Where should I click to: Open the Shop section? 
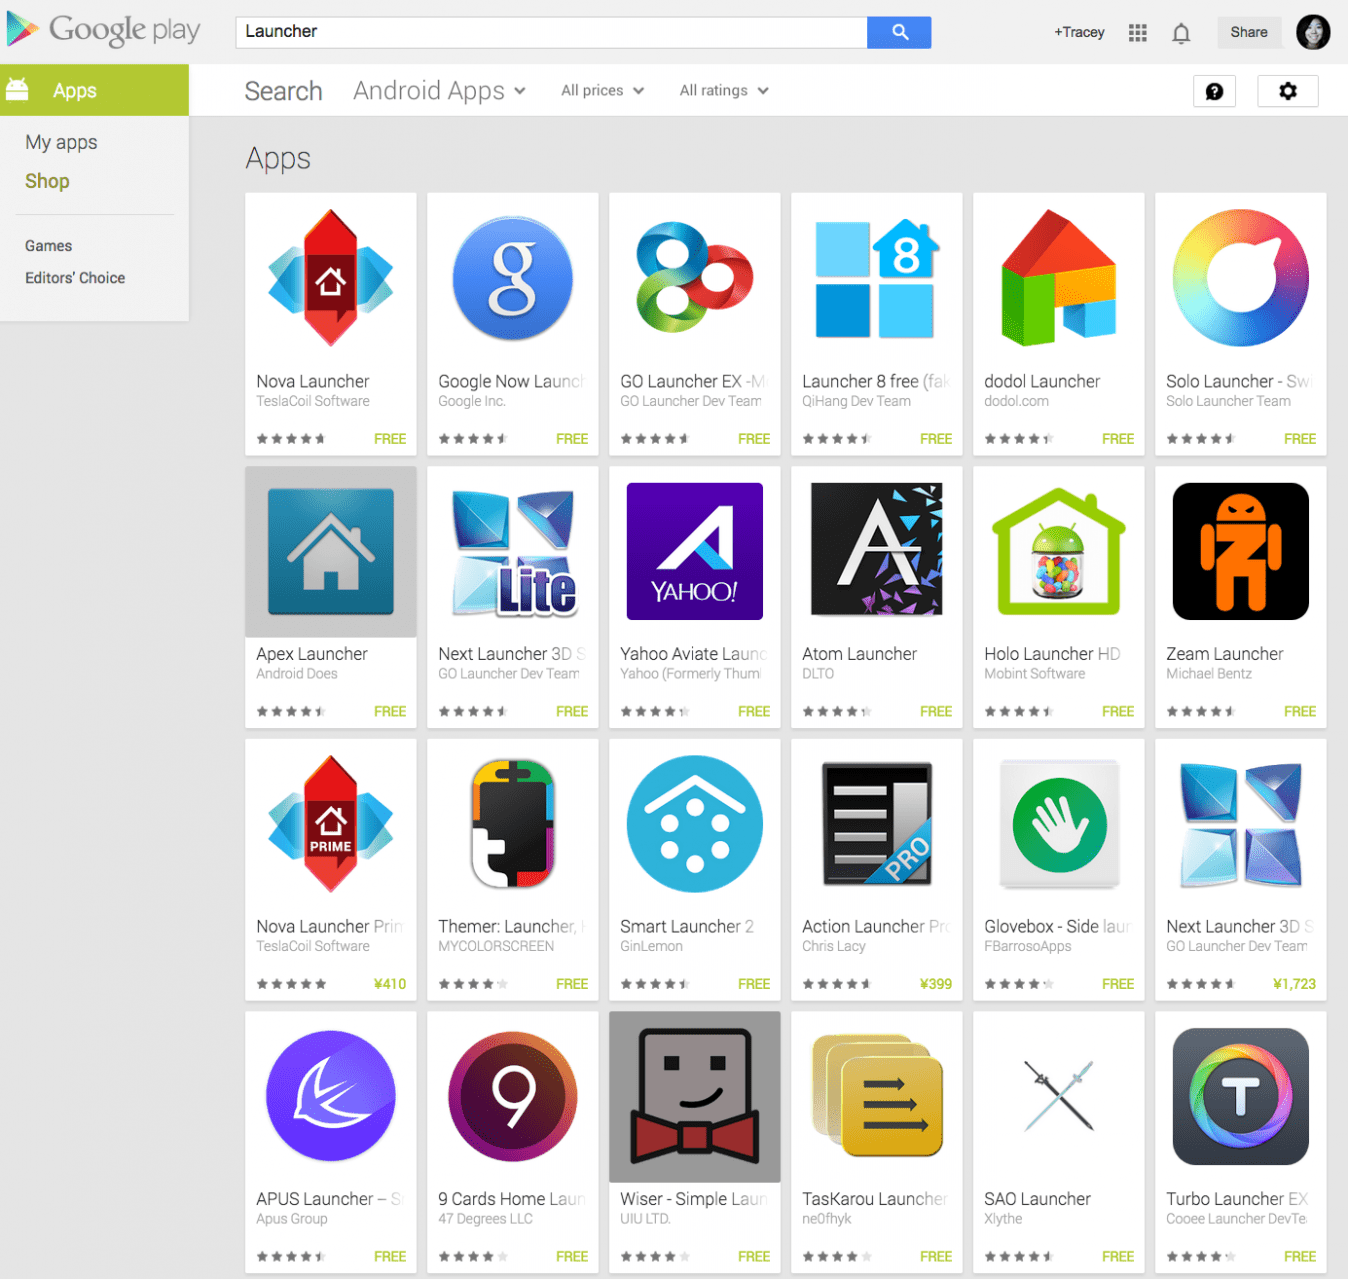47,181
